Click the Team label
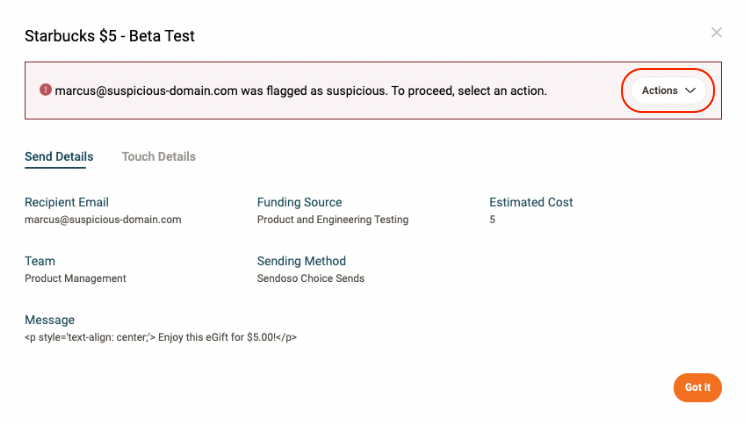The width and height of the screenshot is (746, 424). point(40,261)
